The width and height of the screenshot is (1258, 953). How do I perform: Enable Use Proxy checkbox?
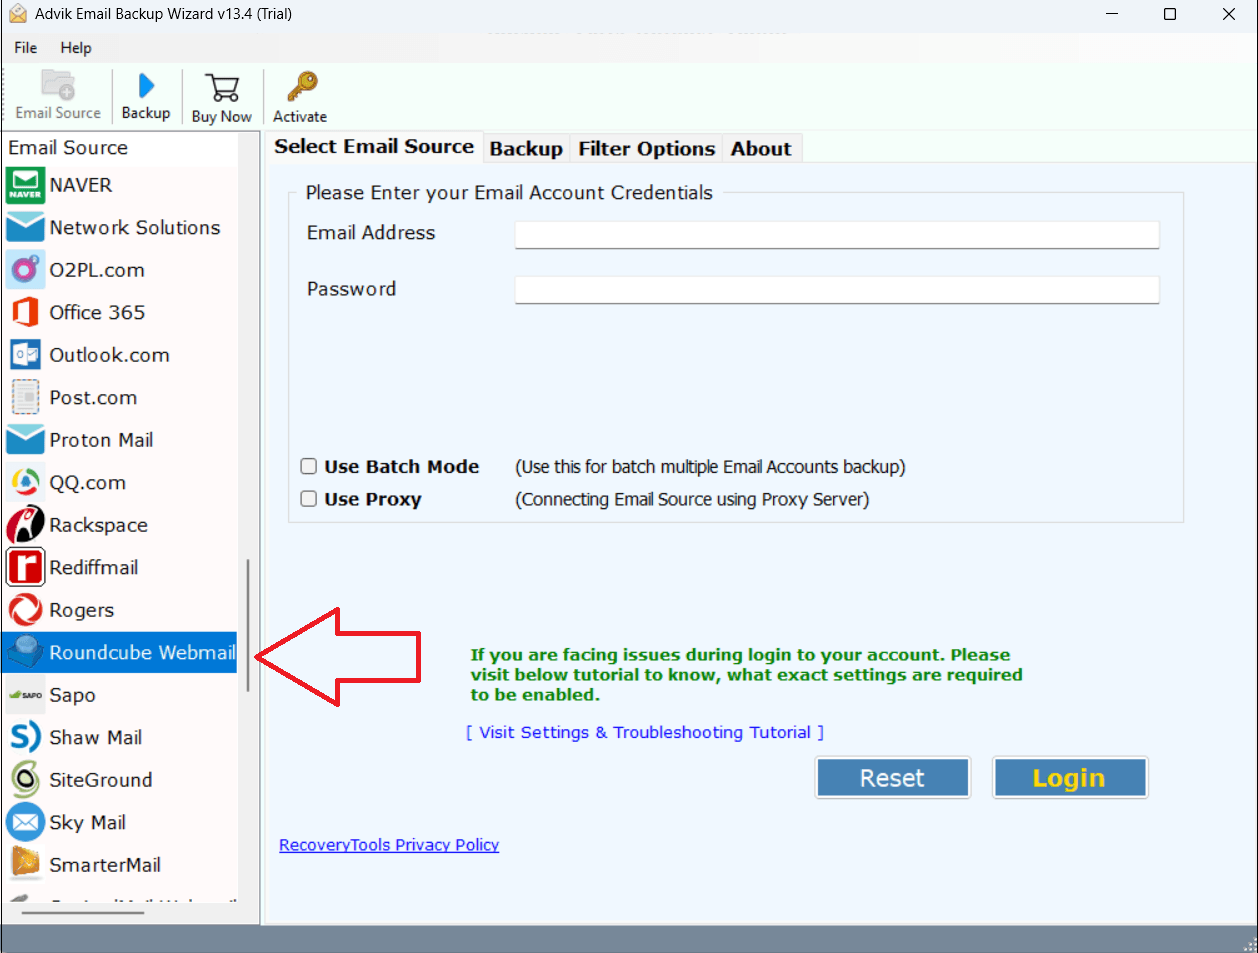point(309,498)
